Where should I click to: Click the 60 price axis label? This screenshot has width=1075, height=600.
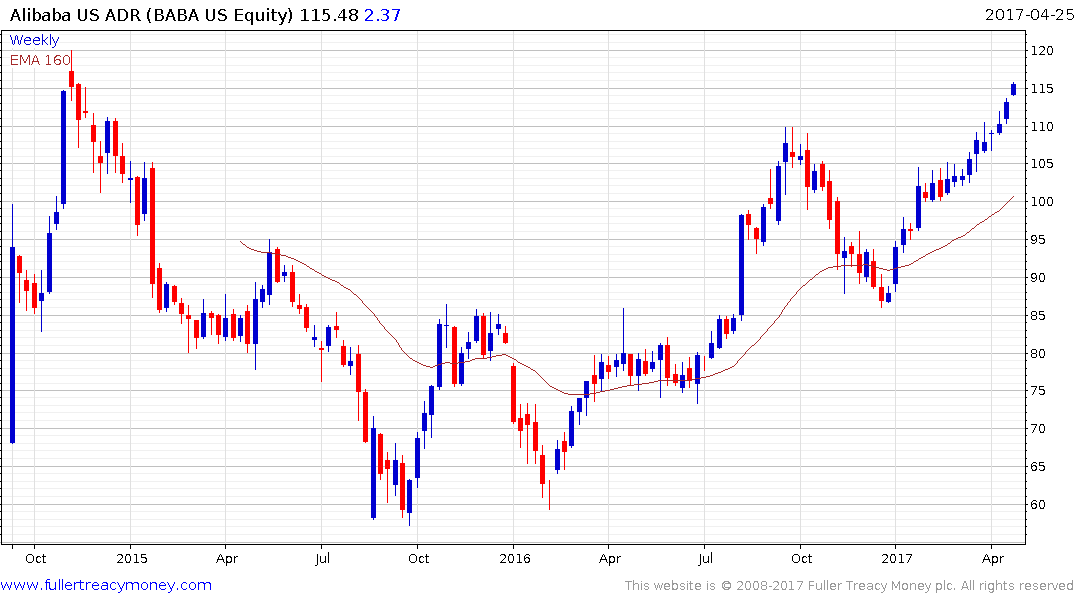tap(1038, 505)
